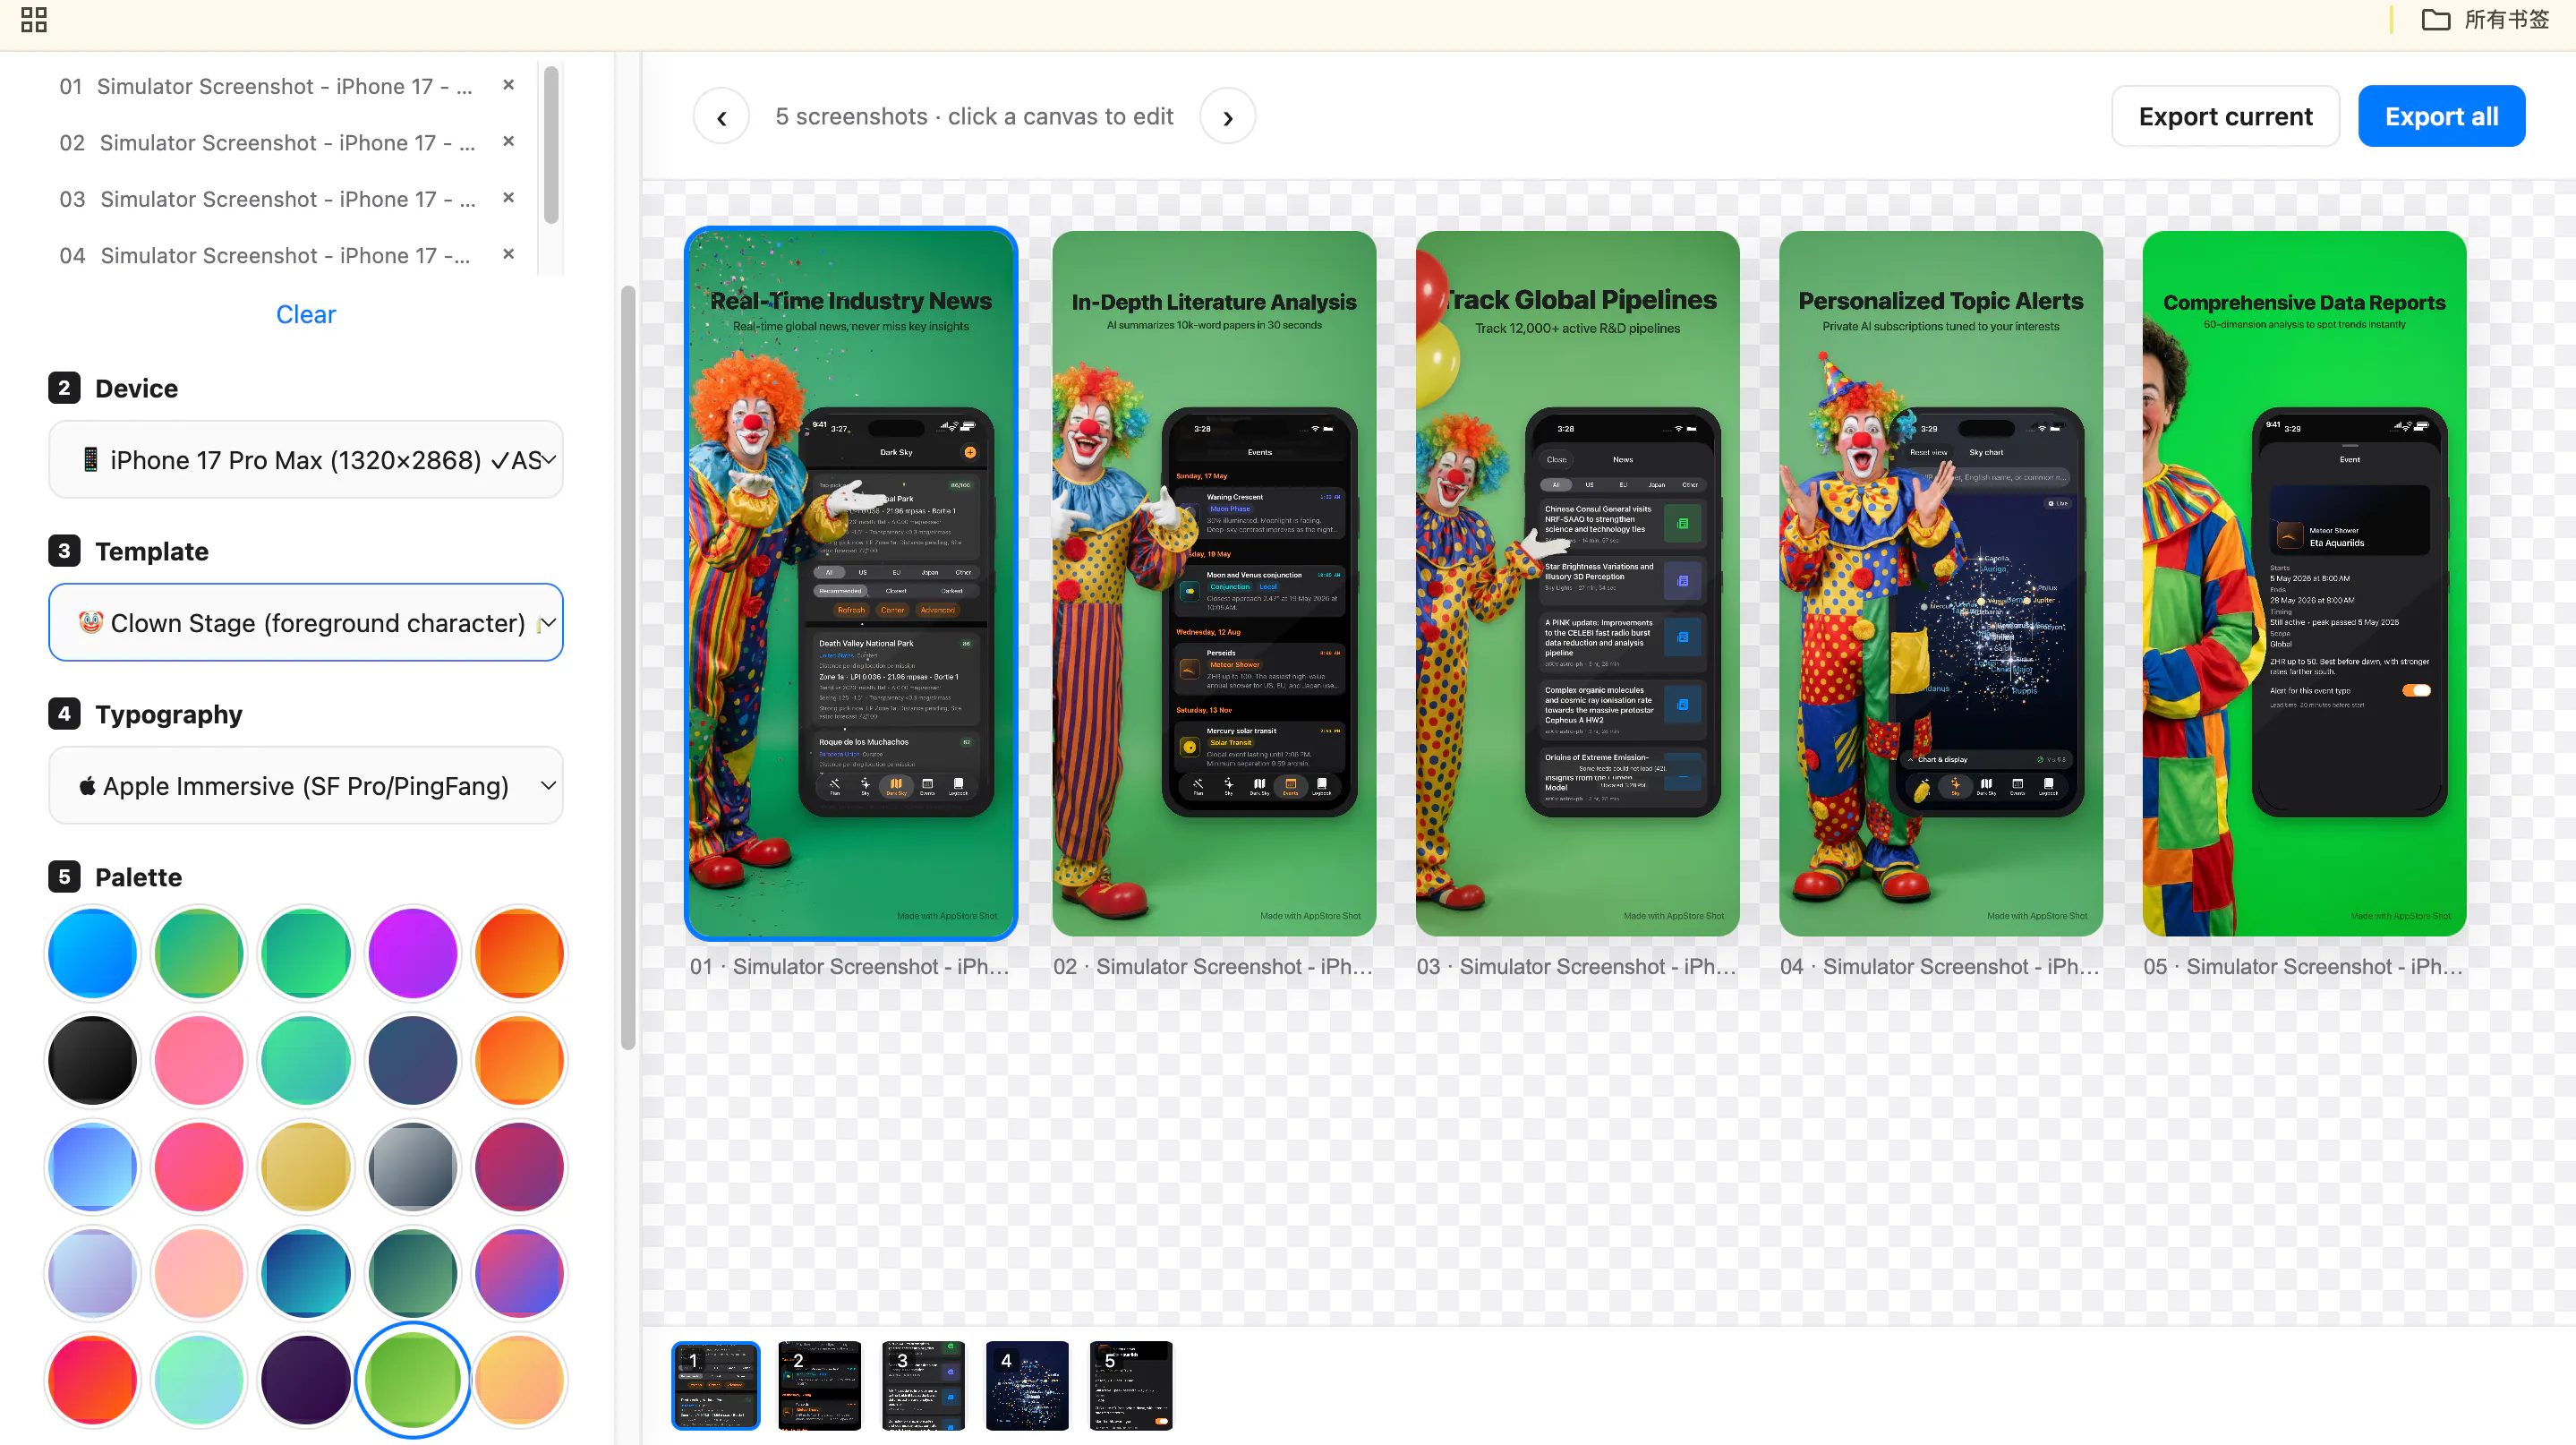Viewport: 2576px width, 1445px height.
Task: Click the screenshot list scrollbar
Action: coord(550,145)
